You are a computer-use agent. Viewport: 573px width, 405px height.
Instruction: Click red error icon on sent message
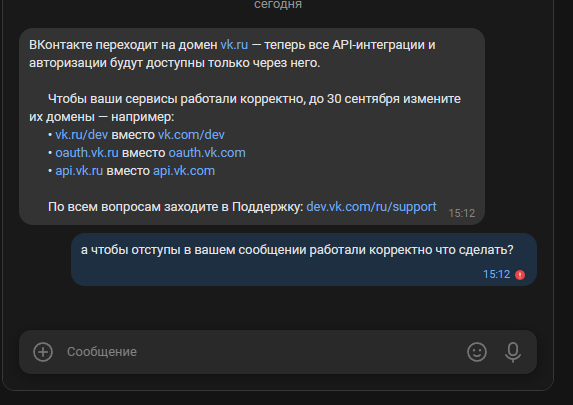[520, 275]
